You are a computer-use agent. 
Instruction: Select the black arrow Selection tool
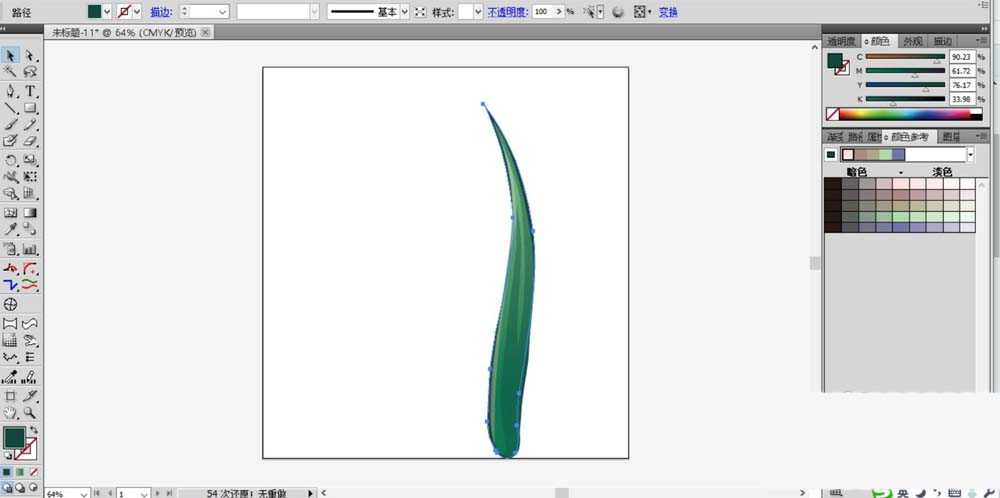point(10,56)
